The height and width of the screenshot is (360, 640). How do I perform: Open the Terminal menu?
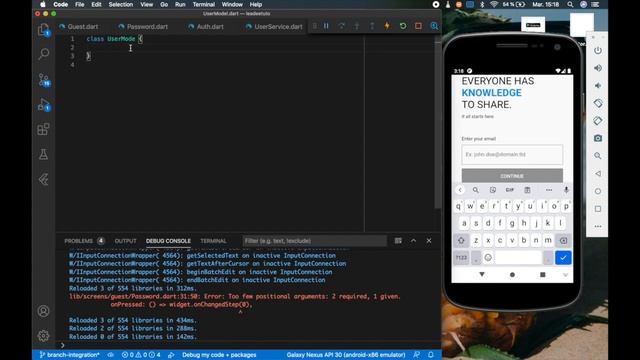point(204,4)
